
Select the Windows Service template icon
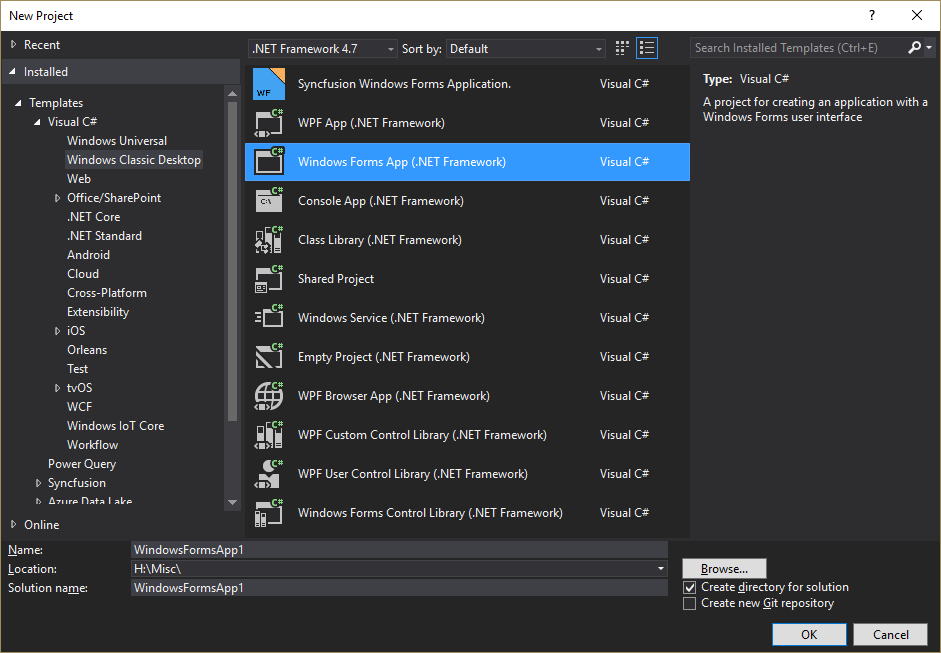[269, 318]
